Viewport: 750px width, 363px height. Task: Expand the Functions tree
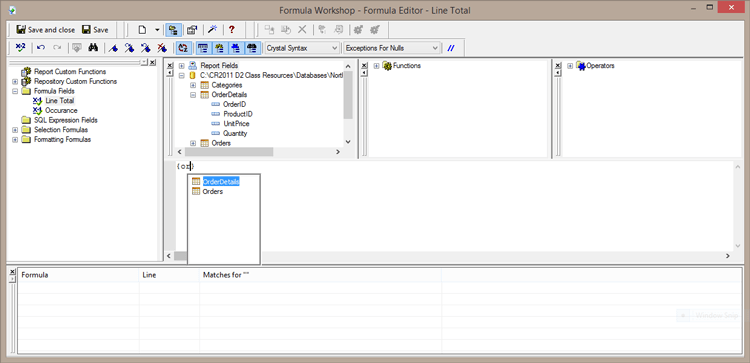376,66
